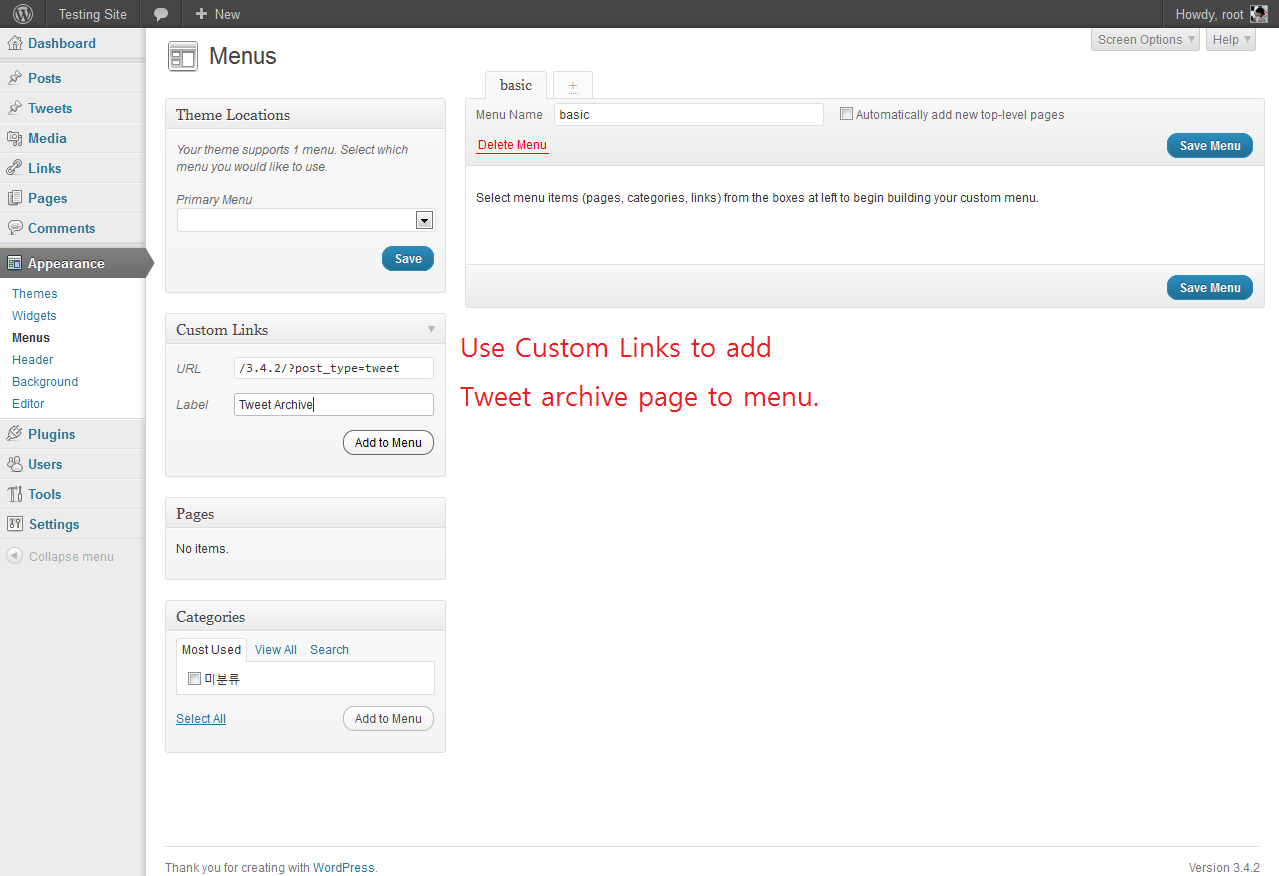Open Widgets in the Appearance submenu
1279x876 pixels.
click(x=34, y=316)
